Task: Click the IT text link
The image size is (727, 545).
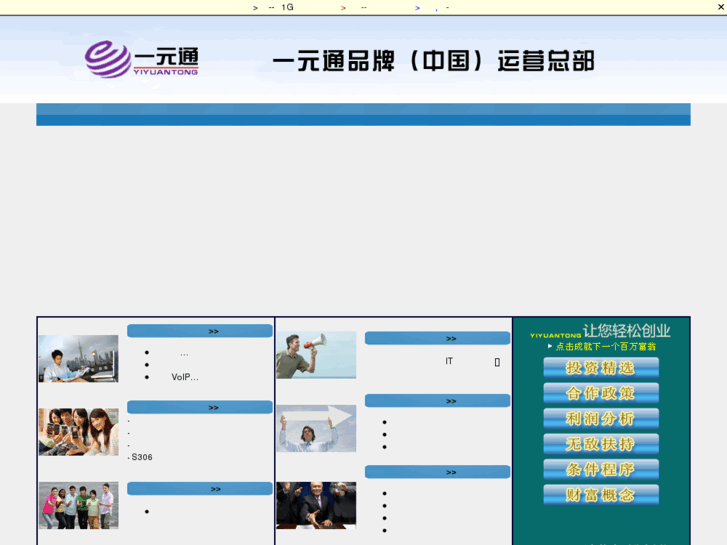Action: [449, 361]
